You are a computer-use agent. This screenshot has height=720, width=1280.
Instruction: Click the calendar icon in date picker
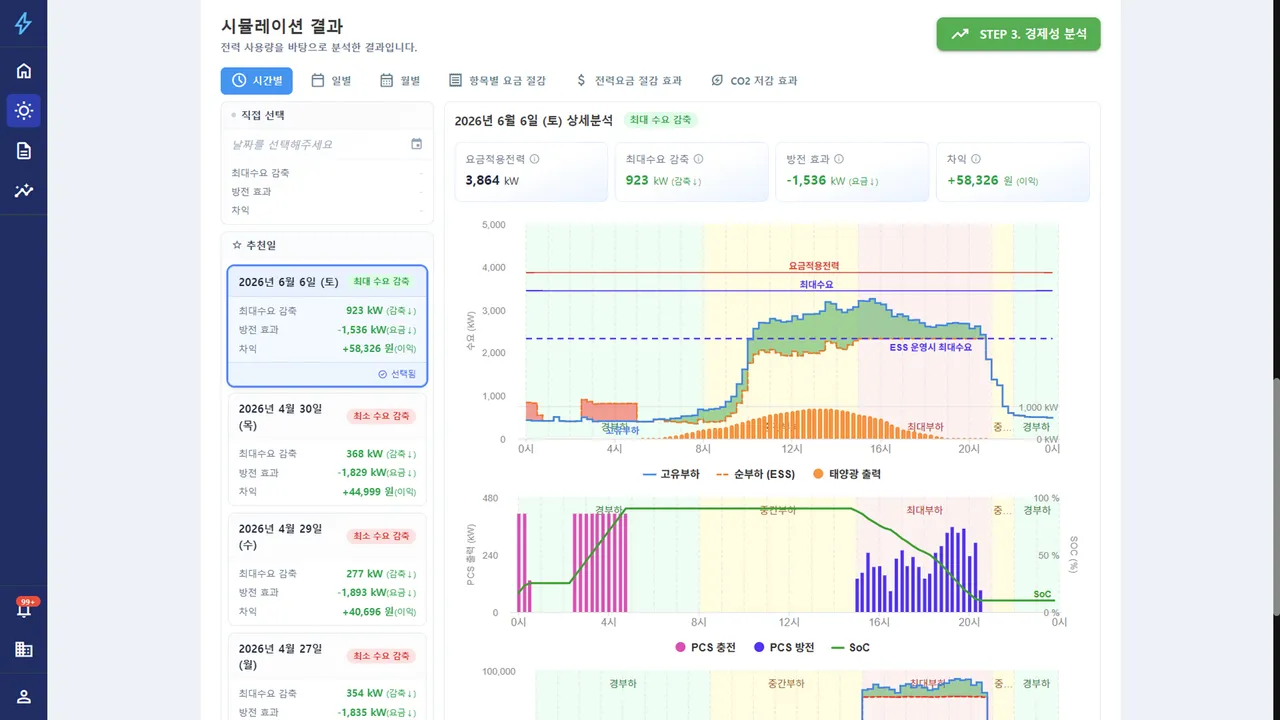[x=416, y=144]
